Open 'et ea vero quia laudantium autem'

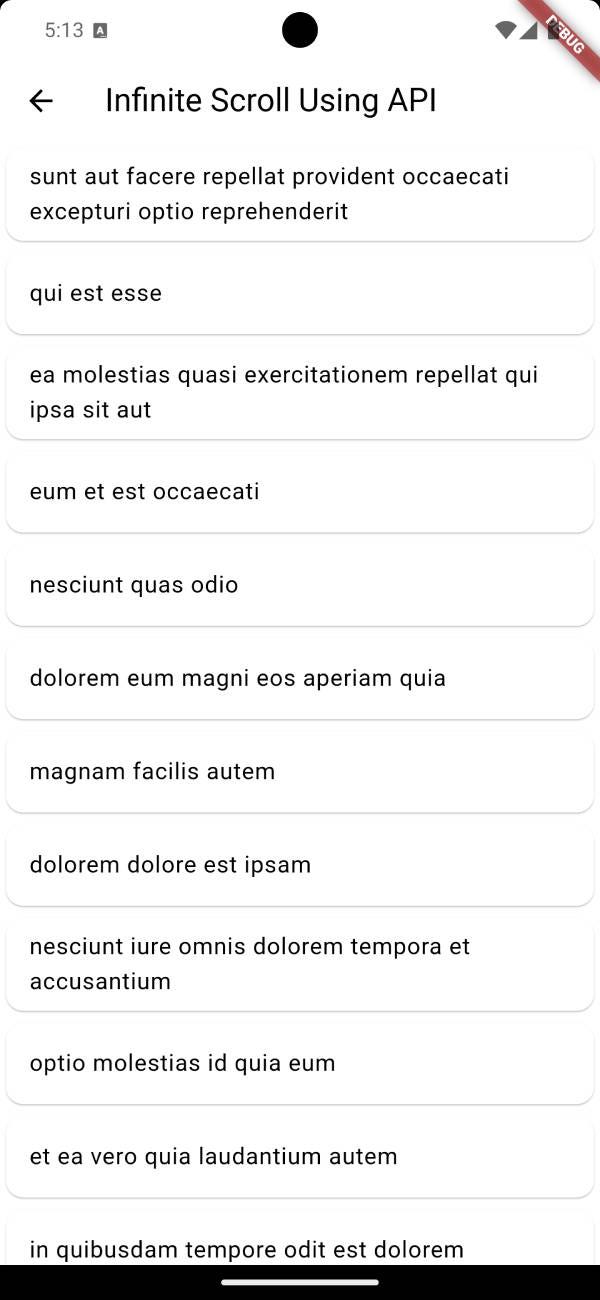[x=300, y=1156]
